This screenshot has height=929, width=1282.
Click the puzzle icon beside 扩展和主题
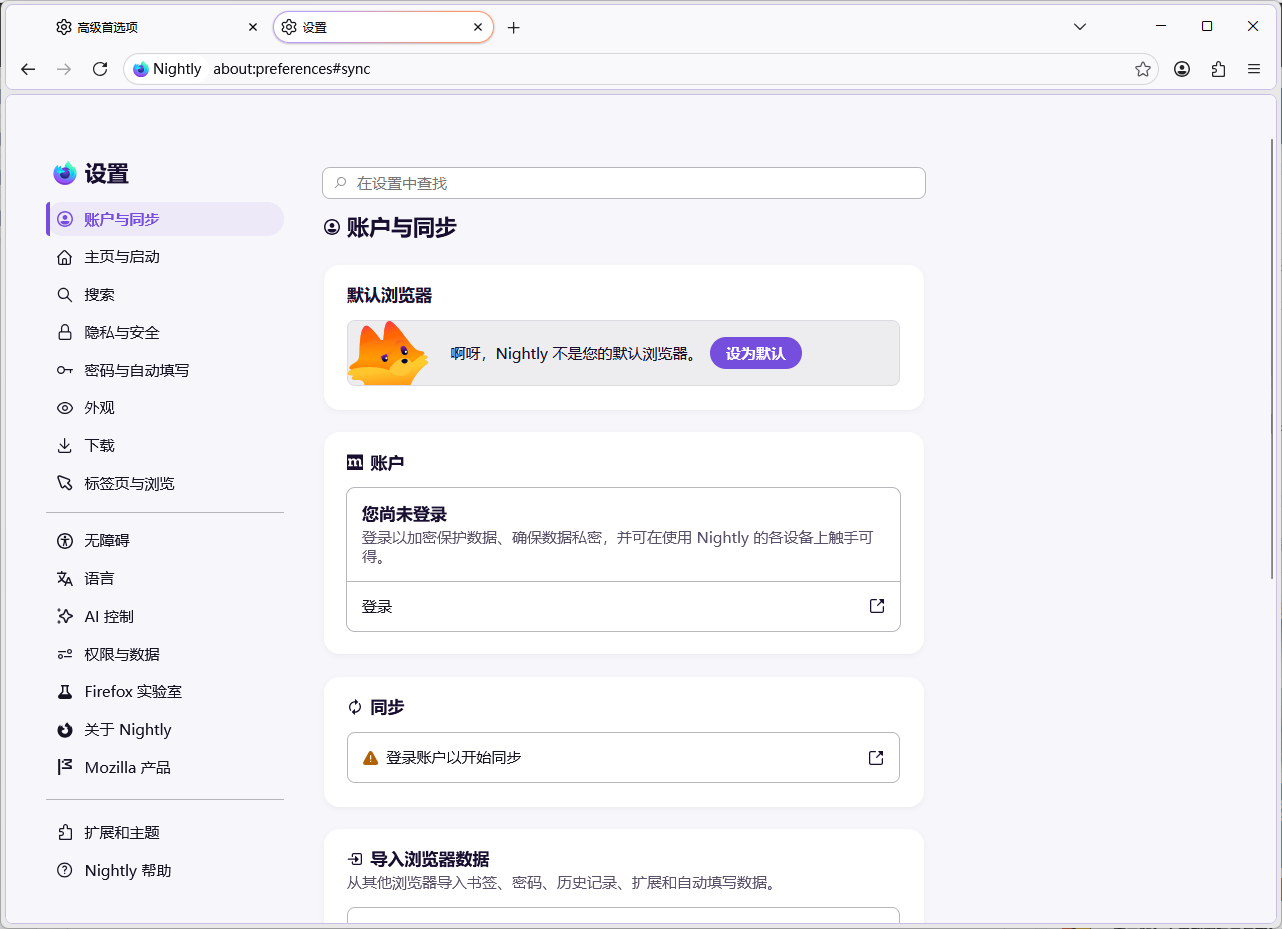pyautogui.click(x=65, y=833)
